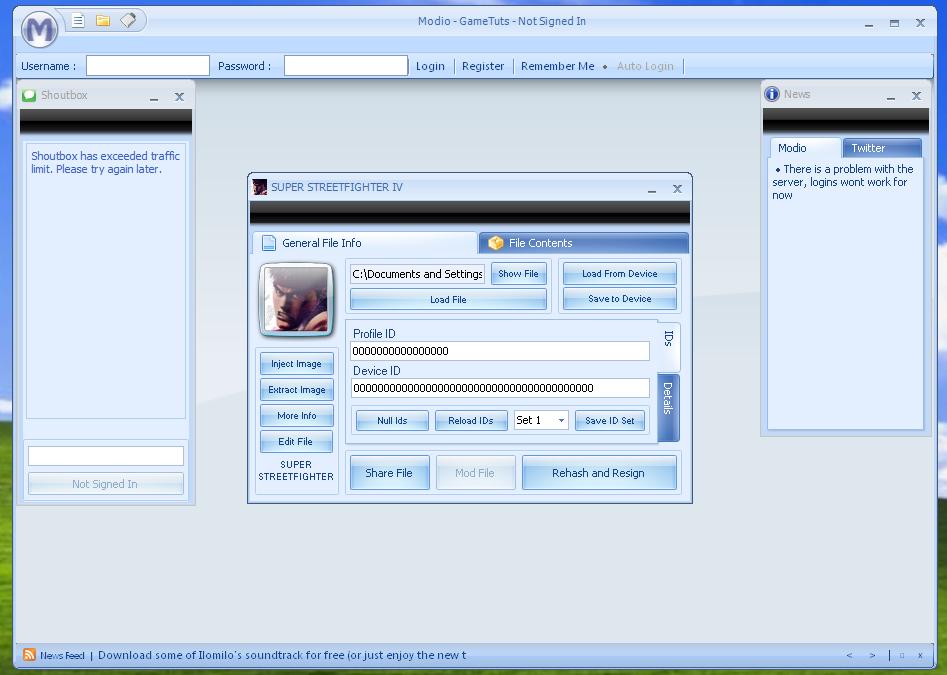The height and width of the screenshot is (675, 947).
Task: Click the 'There is a problem with the server' news text
Action: [x=843, y=182]
